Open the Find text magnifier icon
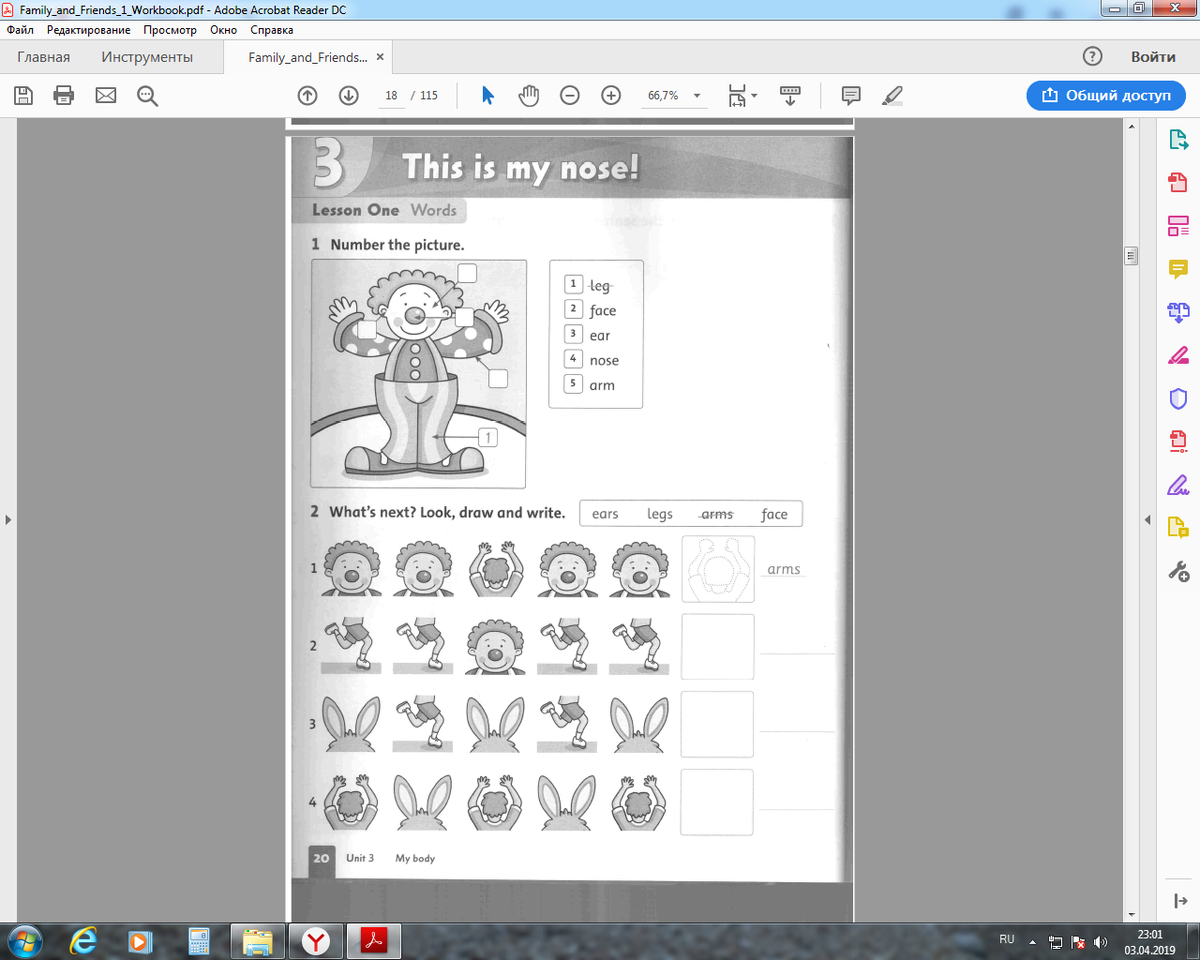This screenshot has width=1200, height=960. click(x=147, y=96)
